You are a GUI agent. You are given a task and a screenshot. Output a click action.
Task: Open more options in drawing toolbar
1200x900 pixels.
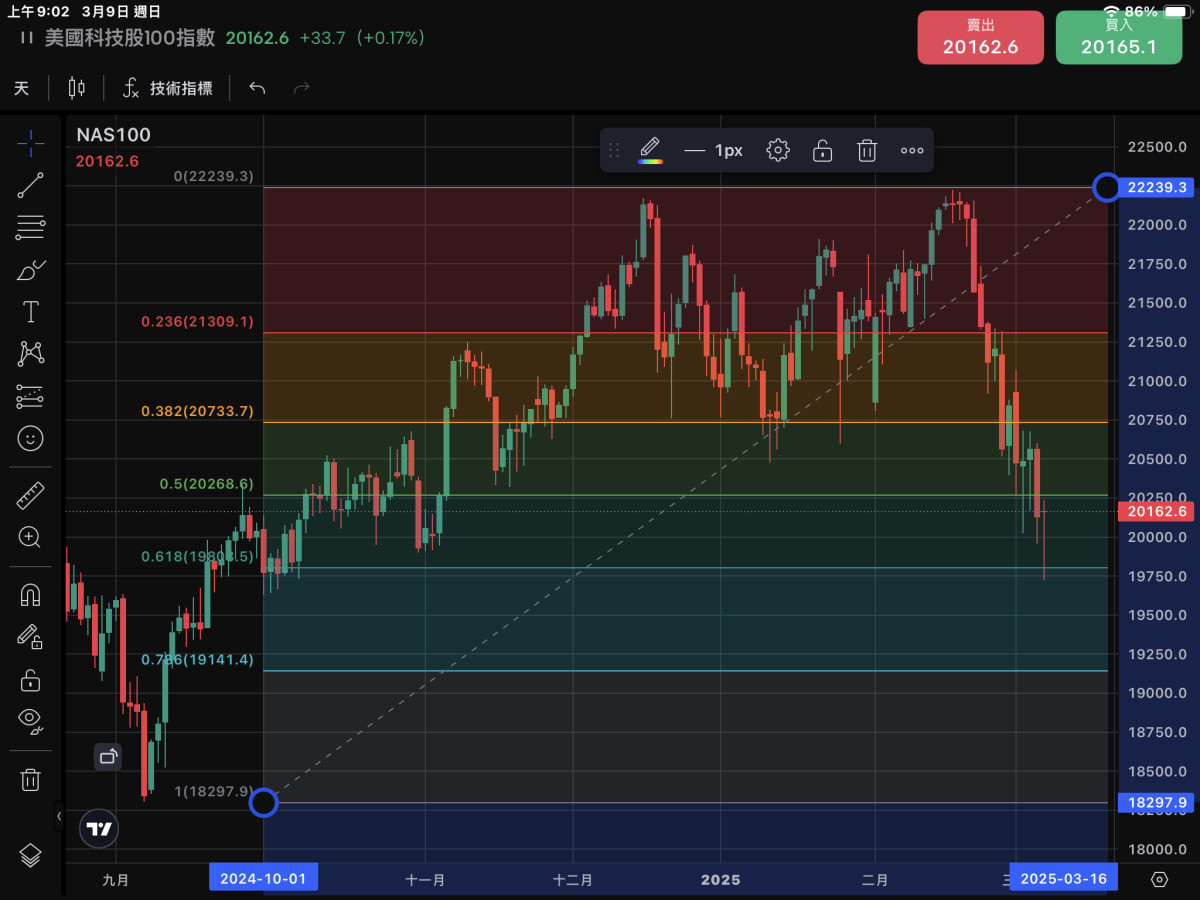coord(912,150)
